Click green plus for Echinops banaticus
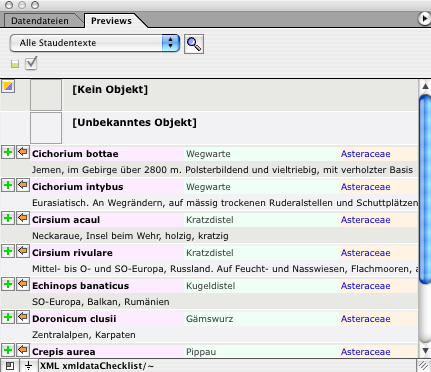Viewport: 431px width, 372px height. 8,284
